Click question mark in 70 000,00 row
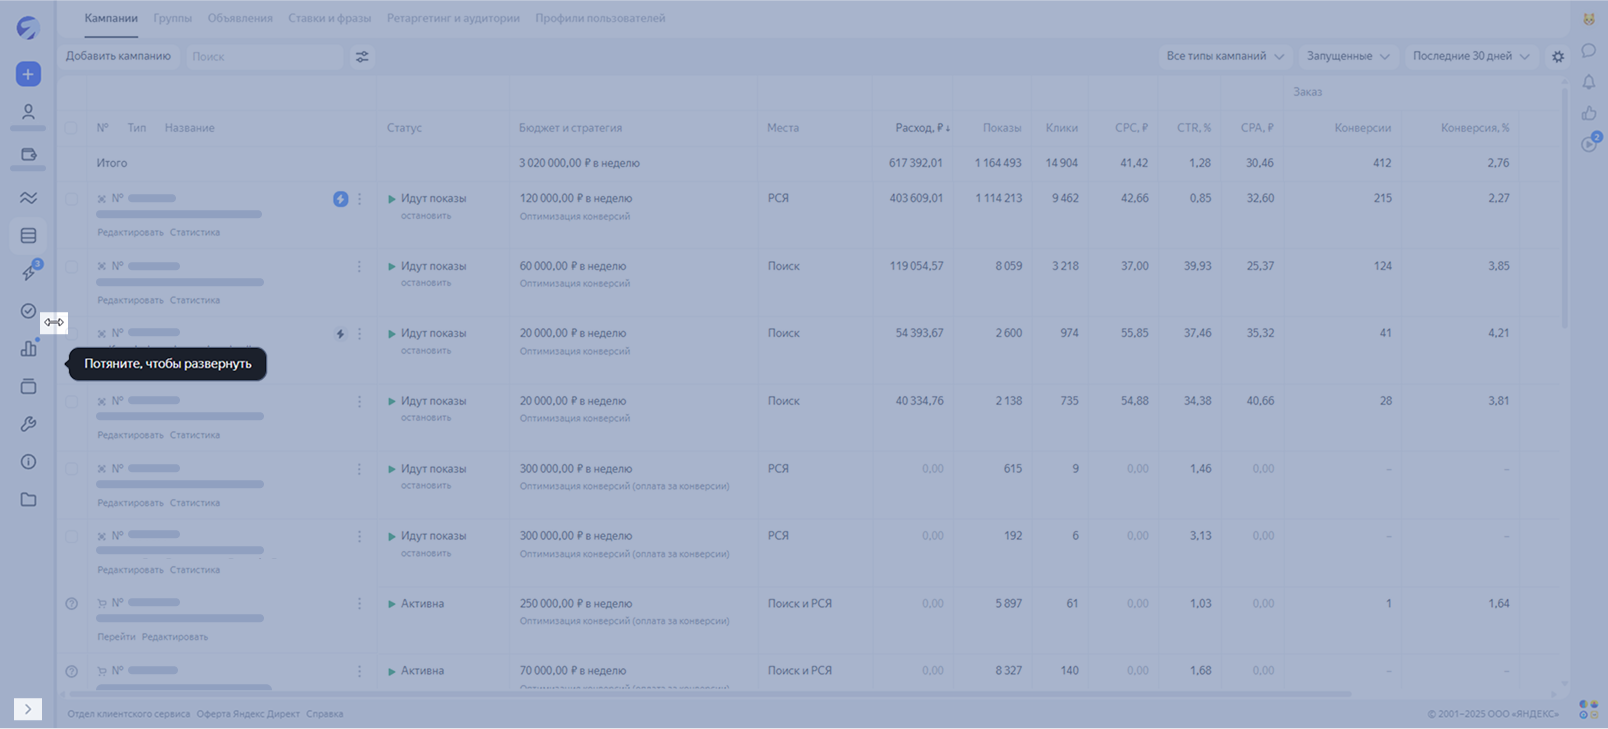1608x729 pixels. point(71,671)
